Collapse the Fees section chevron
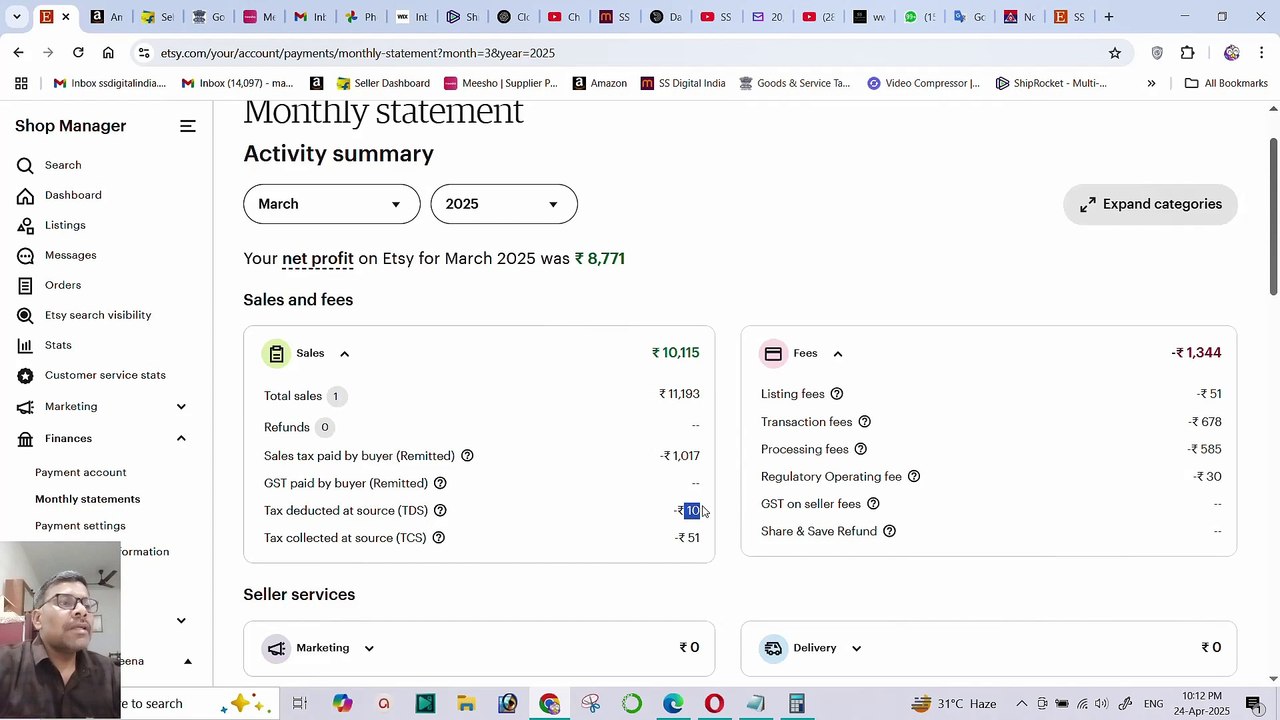 [838, 354]
